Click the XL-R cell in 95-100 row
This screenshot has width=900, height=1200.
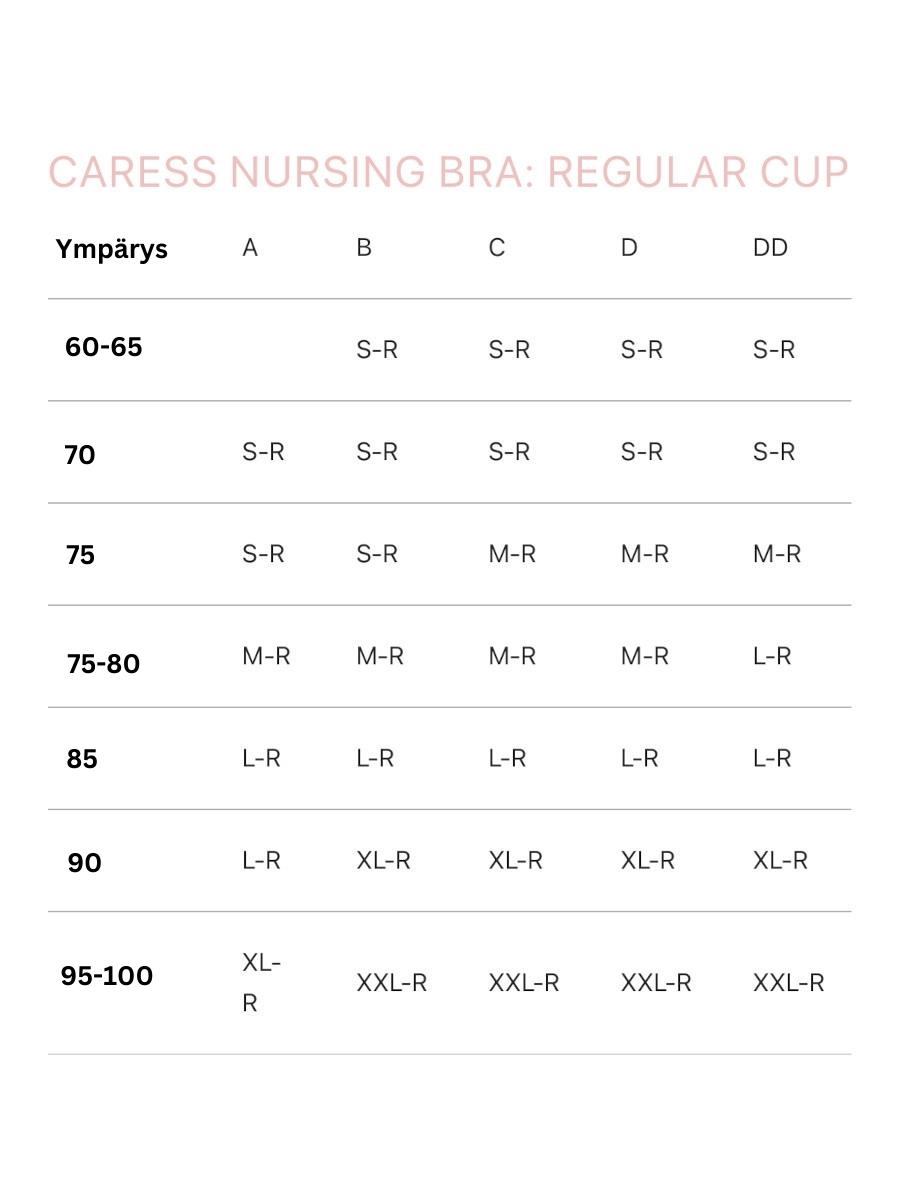coord(261,982)
